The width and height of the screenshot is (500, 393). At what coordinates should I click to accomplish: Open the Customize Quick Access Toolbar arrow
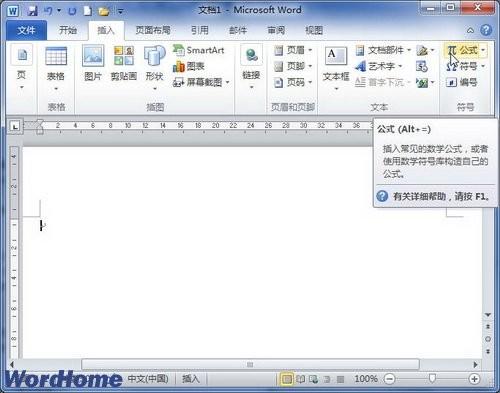[x=120, y=12]
